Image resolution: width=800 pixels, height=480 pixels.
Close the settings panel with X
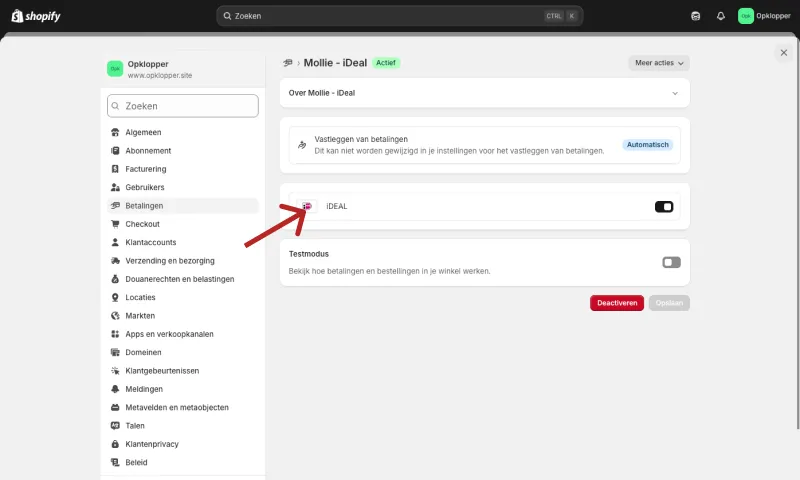pyautogui.click(x=784, y=53)
